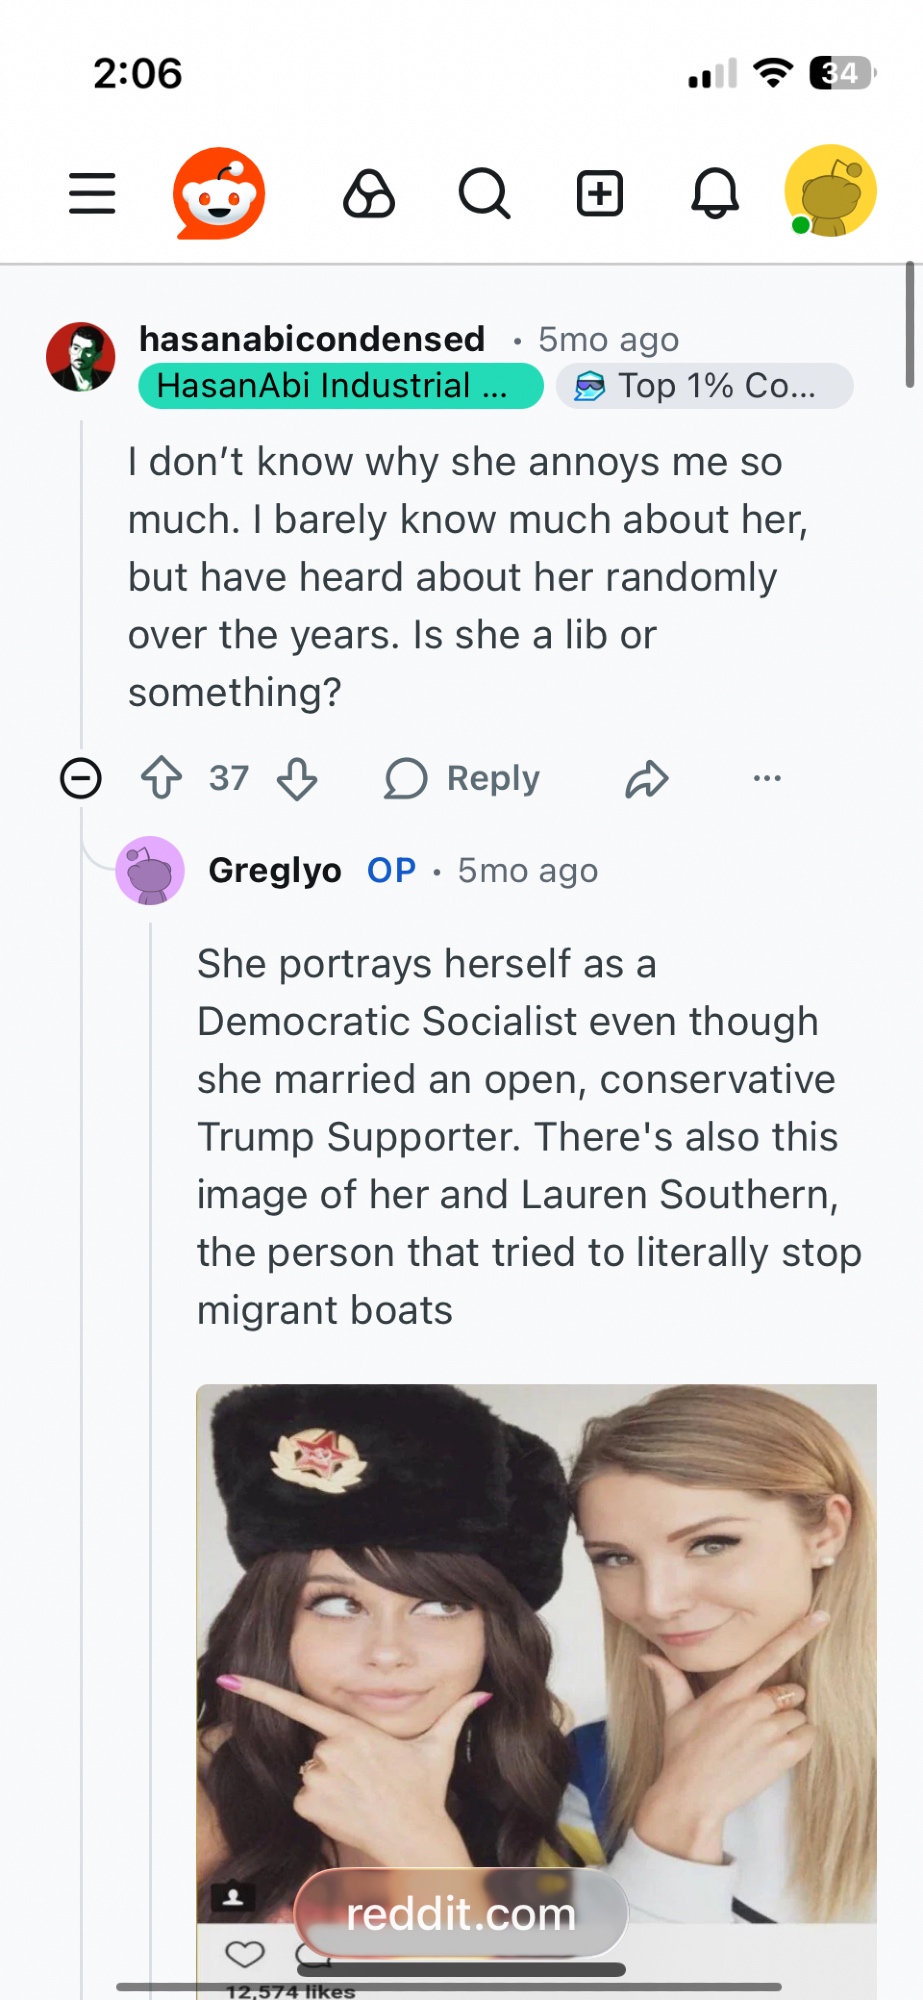The height and width of the screenshot is (2000, 923).
Task: Collapse the hasanabicondensed comment thread
Action: coord(81,778)
